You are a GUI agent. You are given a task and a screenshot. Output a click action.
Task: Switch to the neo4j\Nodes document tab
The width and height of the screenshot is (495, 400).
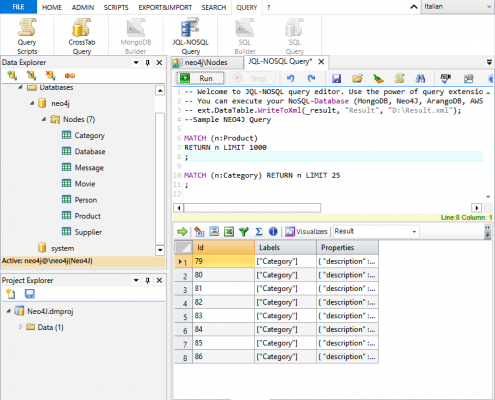208,62
